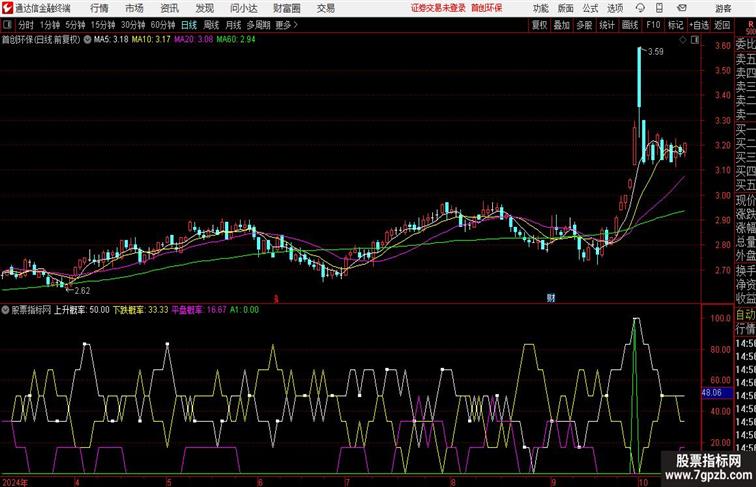Click the 画线 drawing toolbar button

tap(630, 25)
